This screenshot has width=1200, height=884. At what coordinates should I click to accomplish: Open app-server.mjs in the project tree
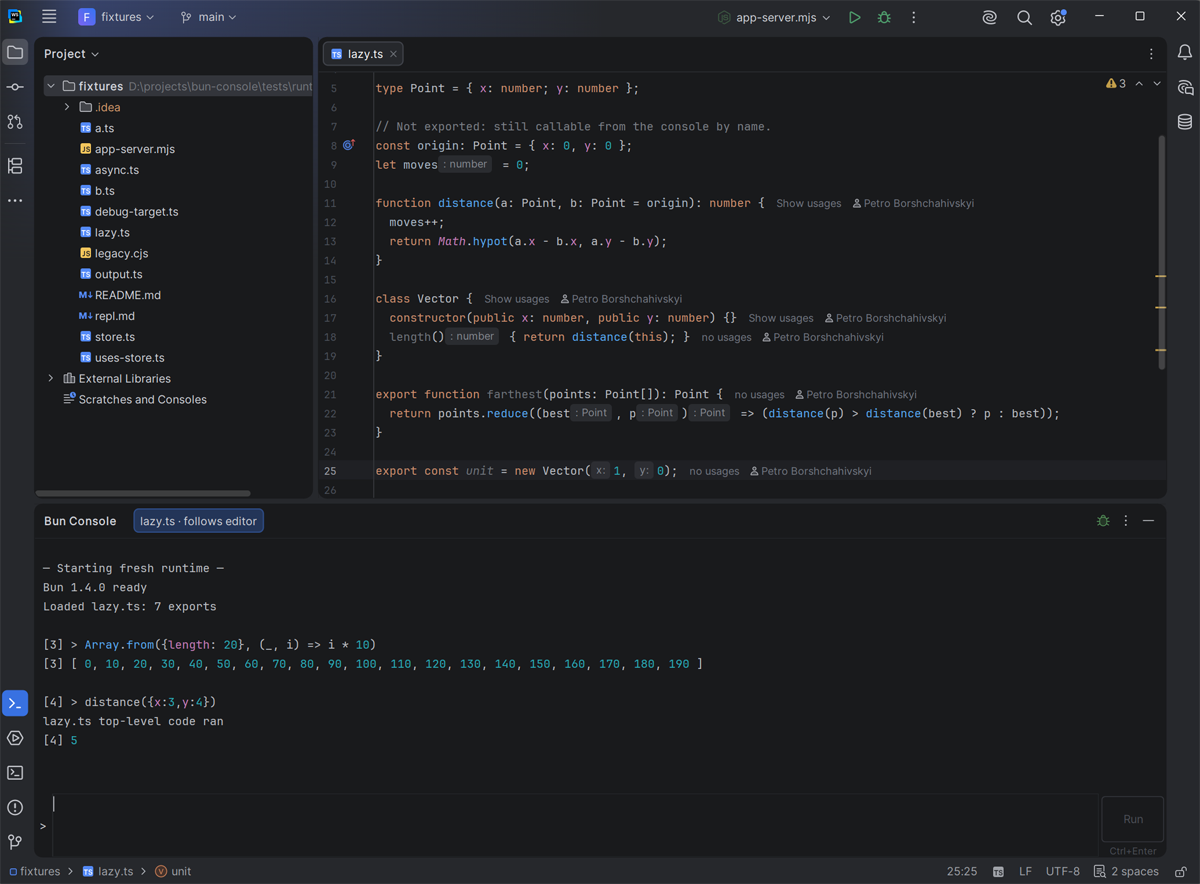point(126,149)
